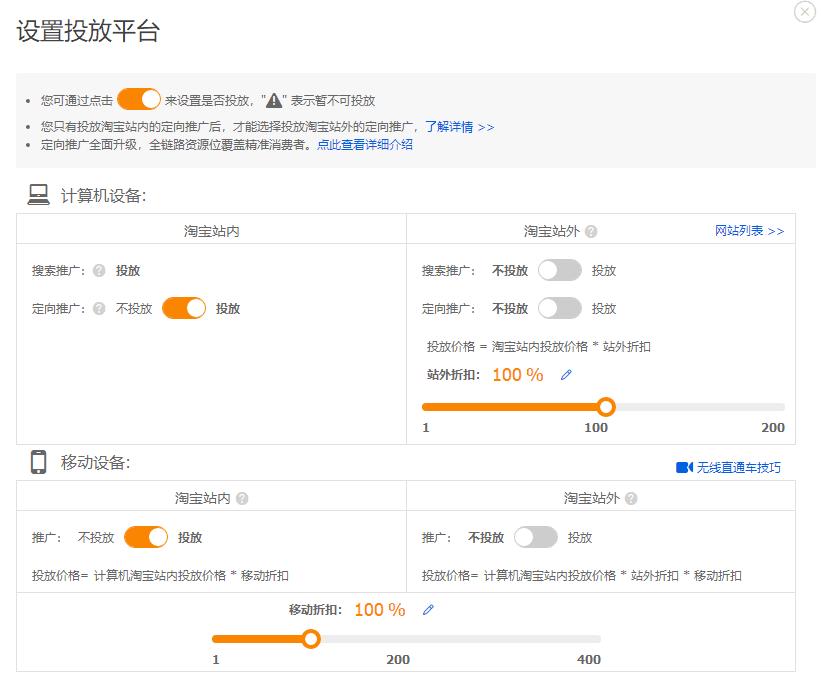Click the pencil icon to edit 移动折扣
The image size is (821, 684).
429,608
